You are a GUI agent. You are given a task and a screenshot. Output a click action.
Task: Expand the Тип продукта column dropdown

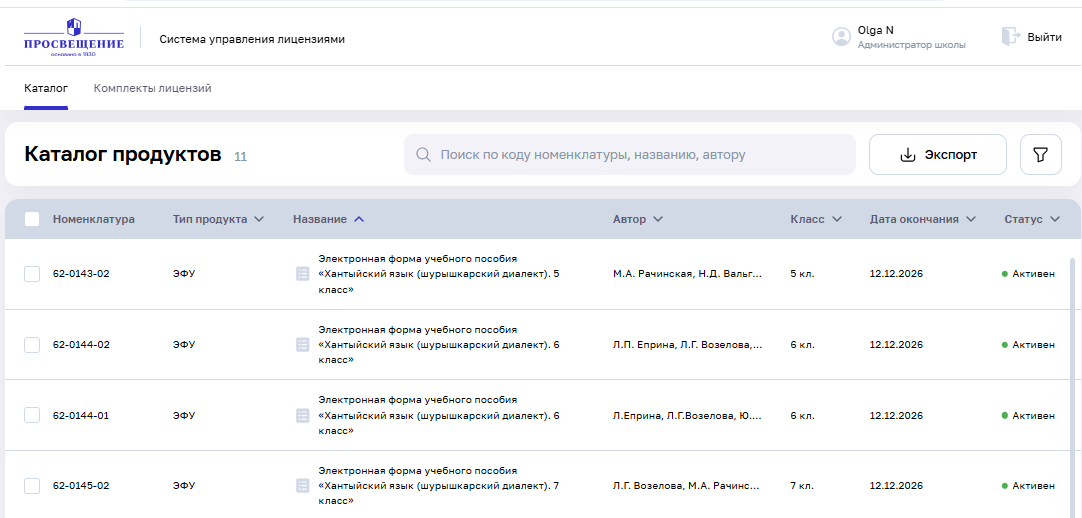[x=259, y=219]
